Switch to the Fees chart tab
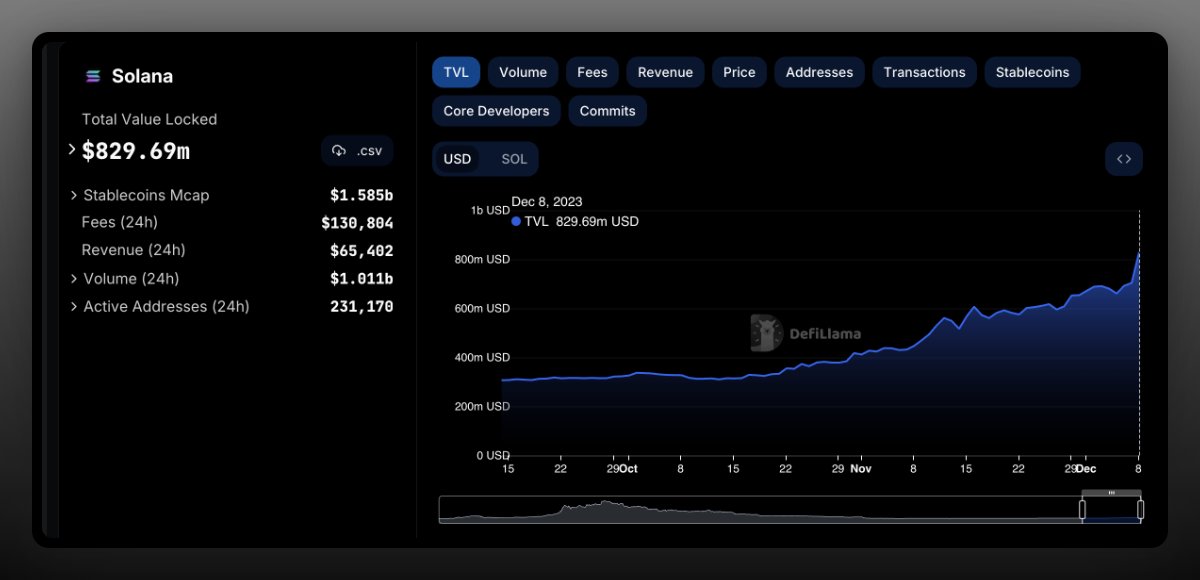The image size is (1200, 580). (592, 72)
